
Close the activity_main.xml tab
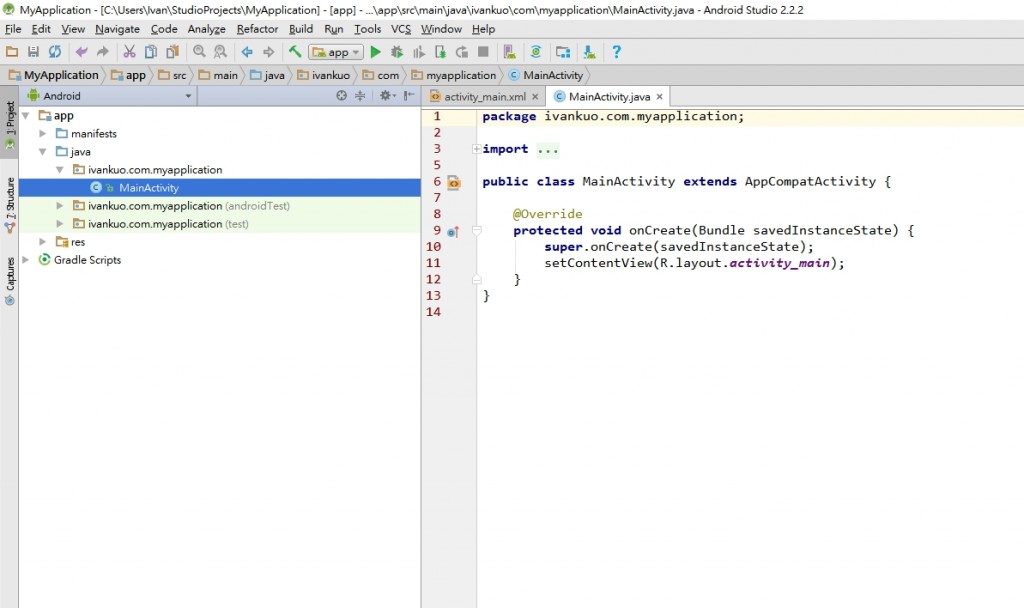click(x=535, y=97)
